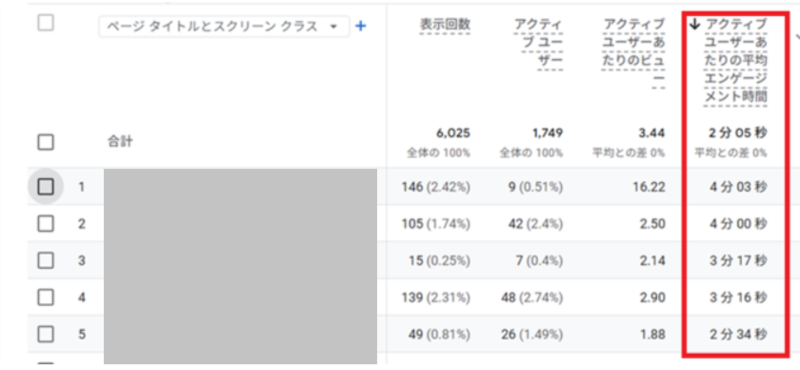Mark the row 3 checkbox
Screen dimensions: 800x370
(x=46, y=261)
